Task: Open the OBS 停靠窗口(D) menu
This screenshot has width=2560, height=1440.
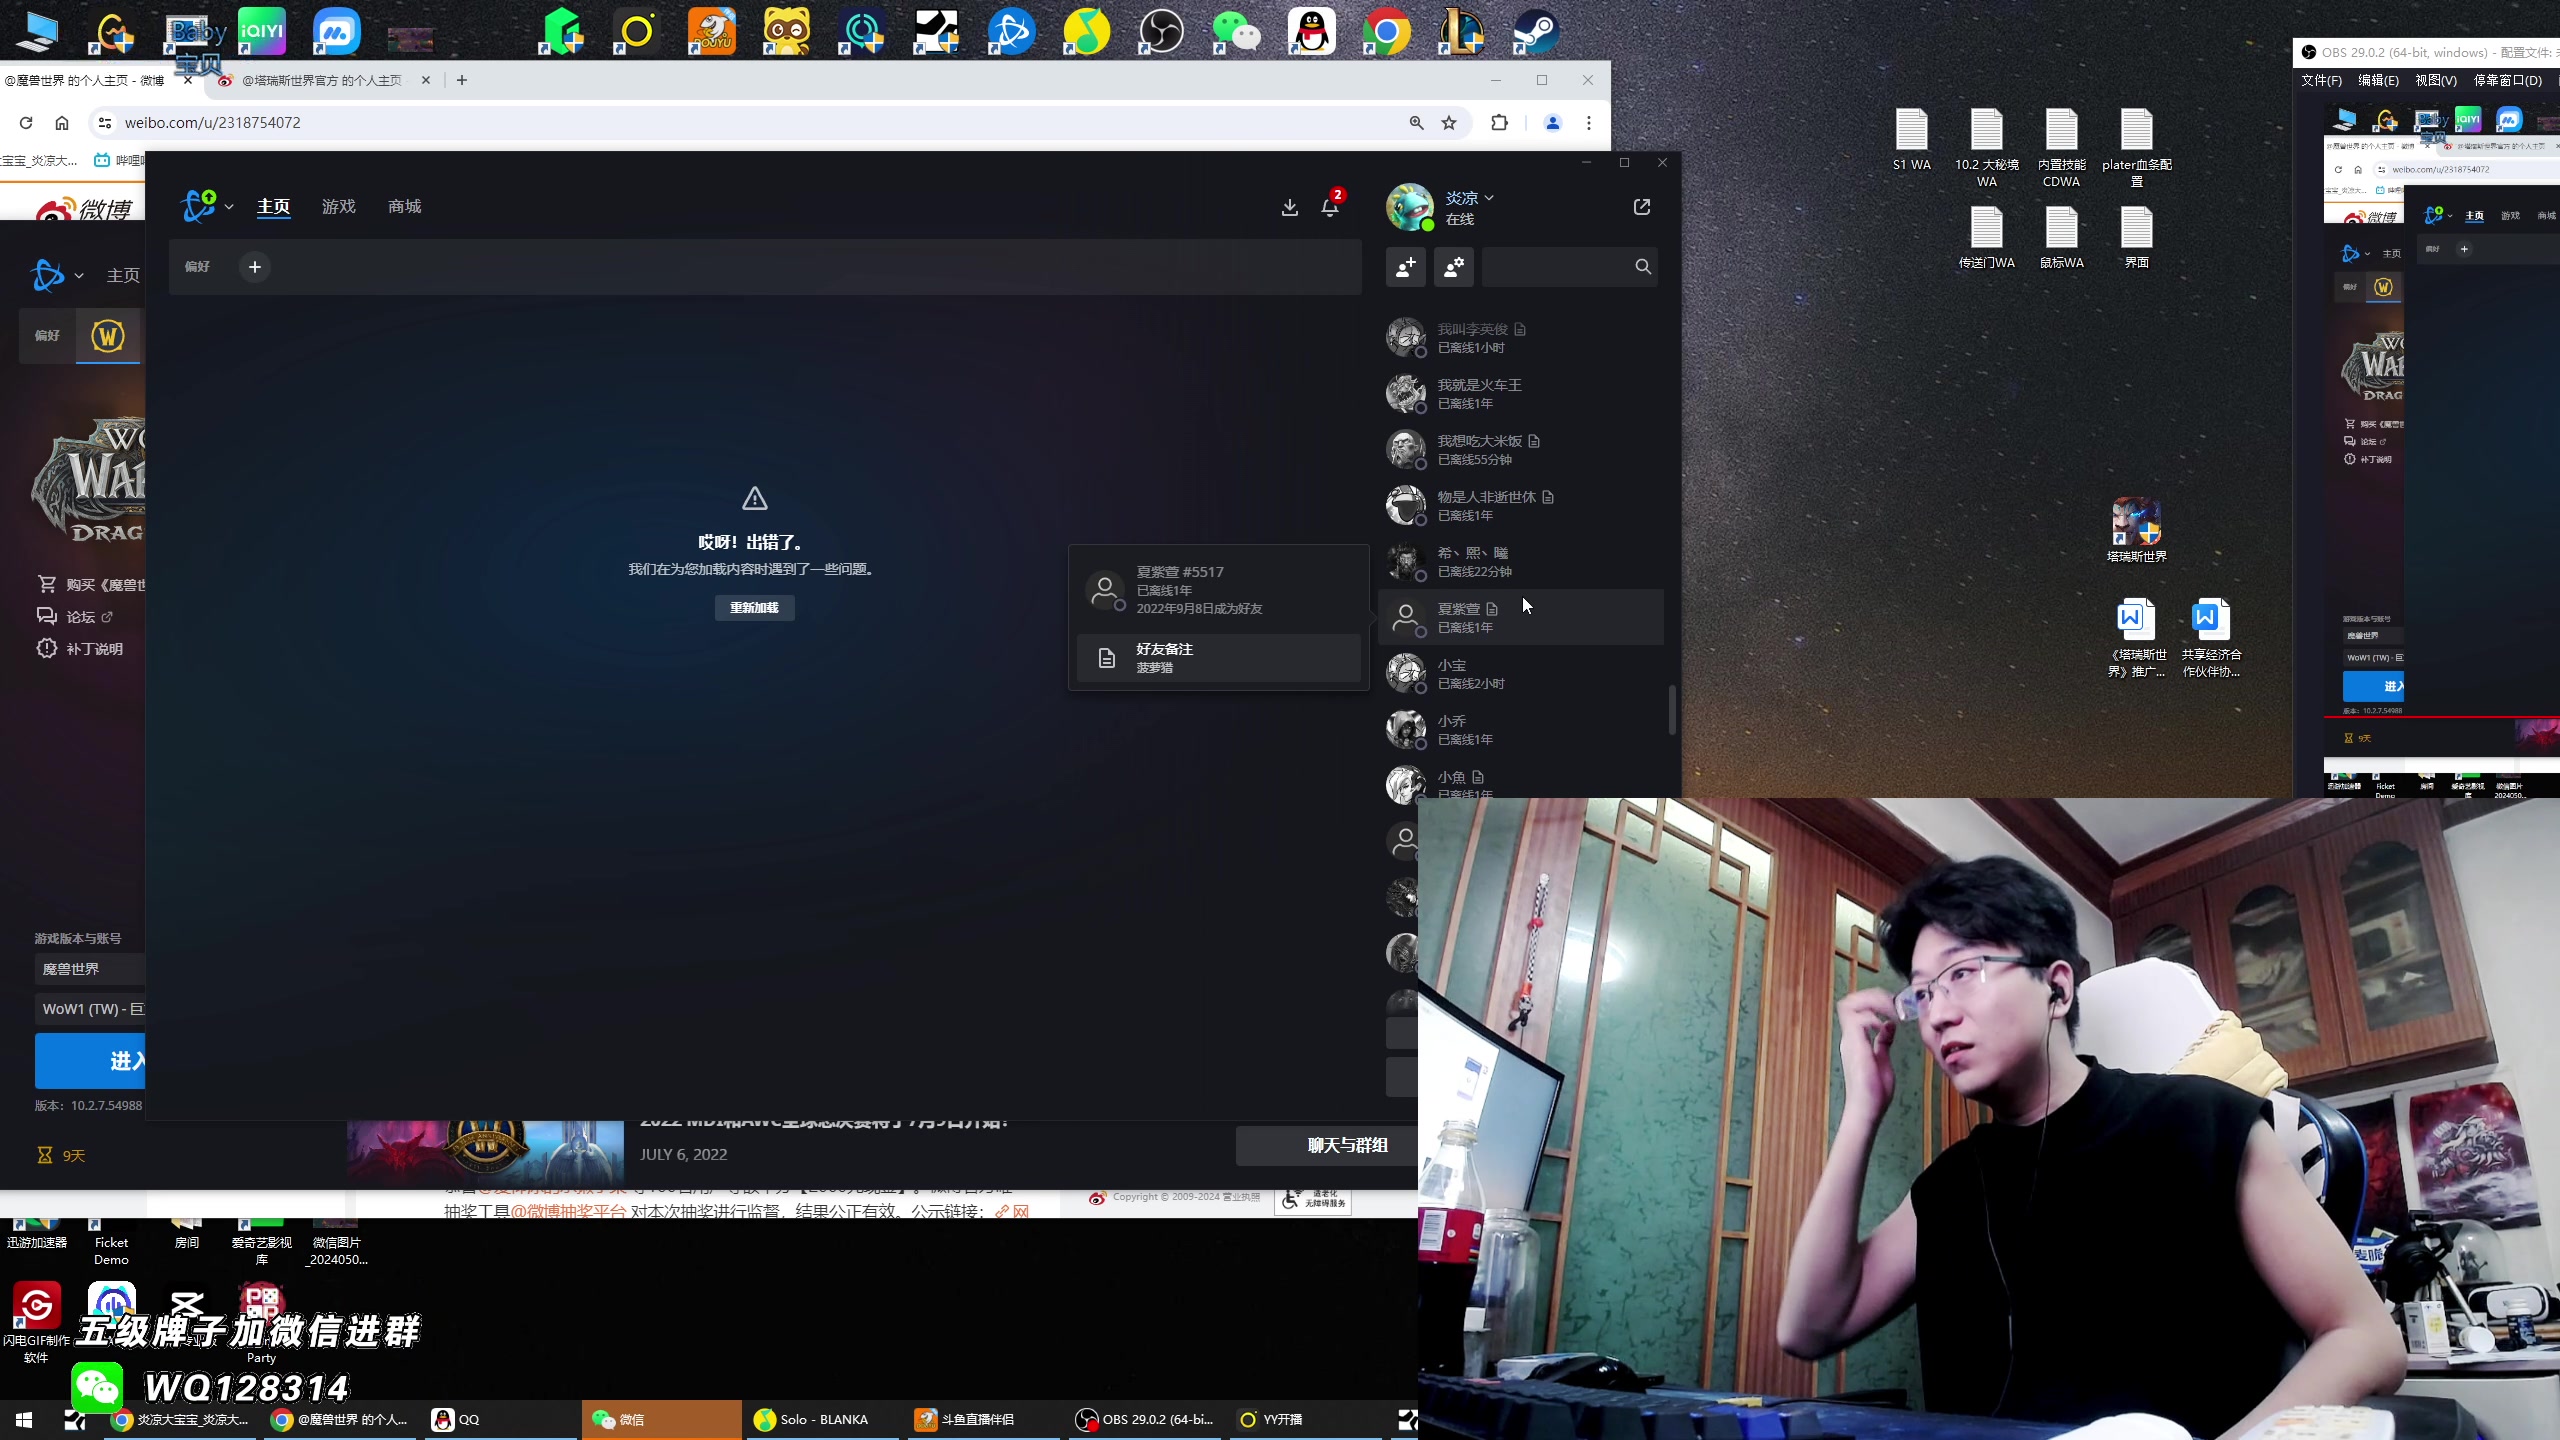Action: coord(2508,81)
